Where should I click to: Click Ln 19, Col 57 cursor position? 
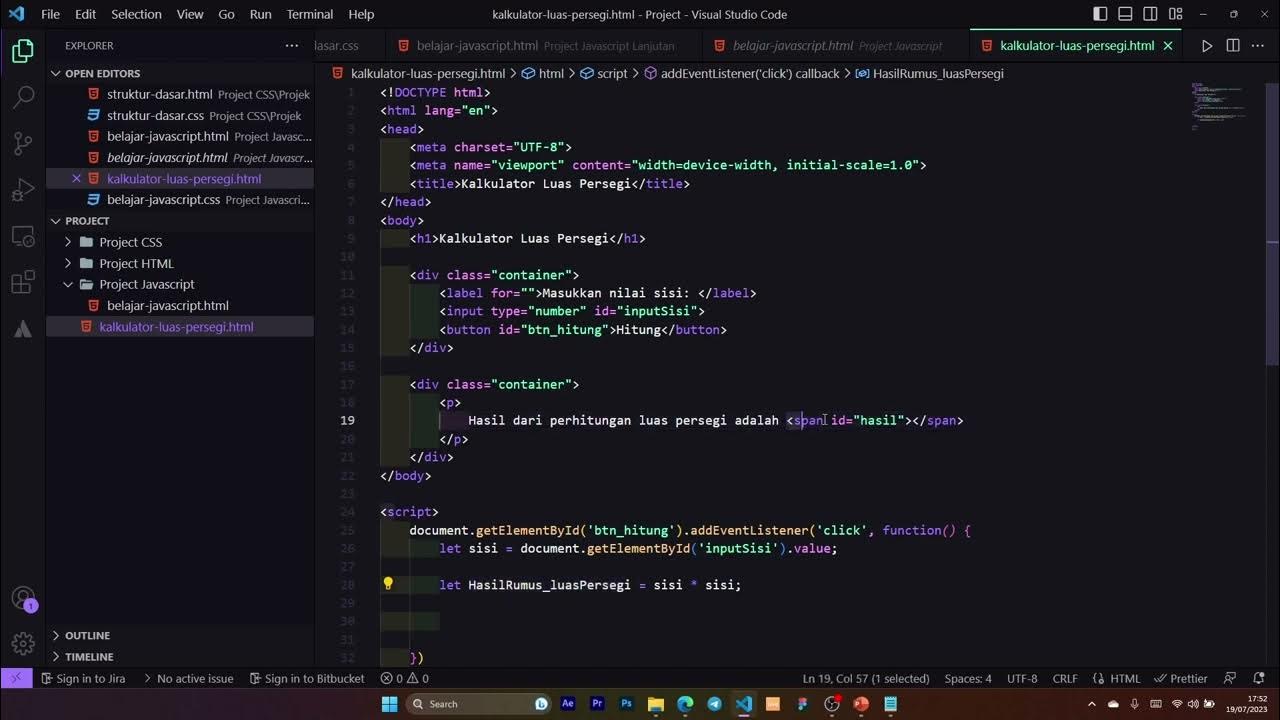pyautogui.click(x=865, y=678)
